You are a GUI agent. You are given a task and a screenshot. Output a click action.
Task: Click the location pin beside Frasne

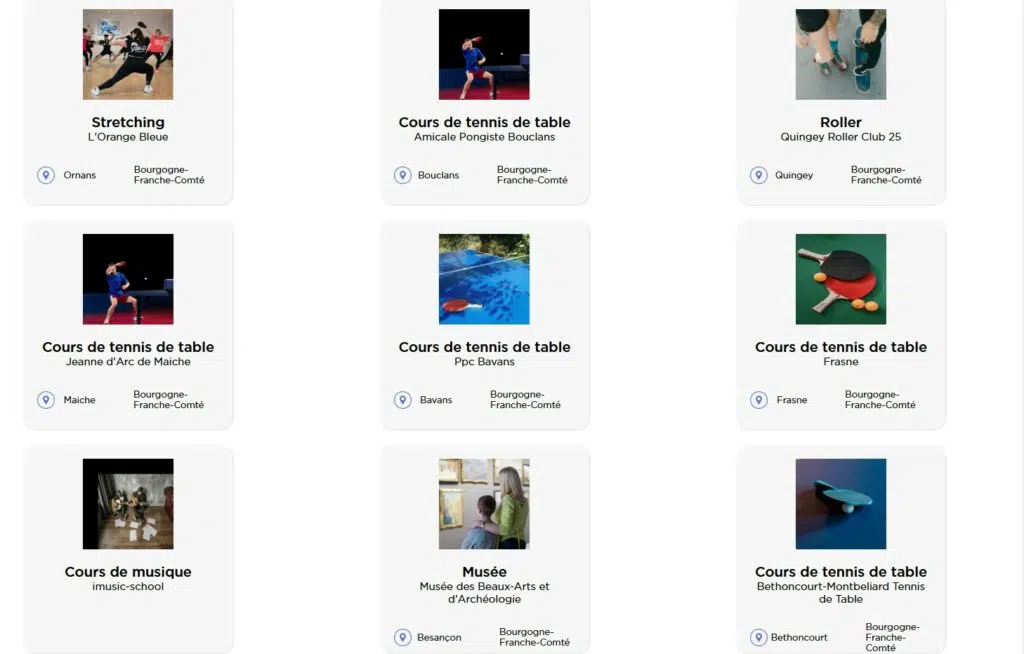758,400
